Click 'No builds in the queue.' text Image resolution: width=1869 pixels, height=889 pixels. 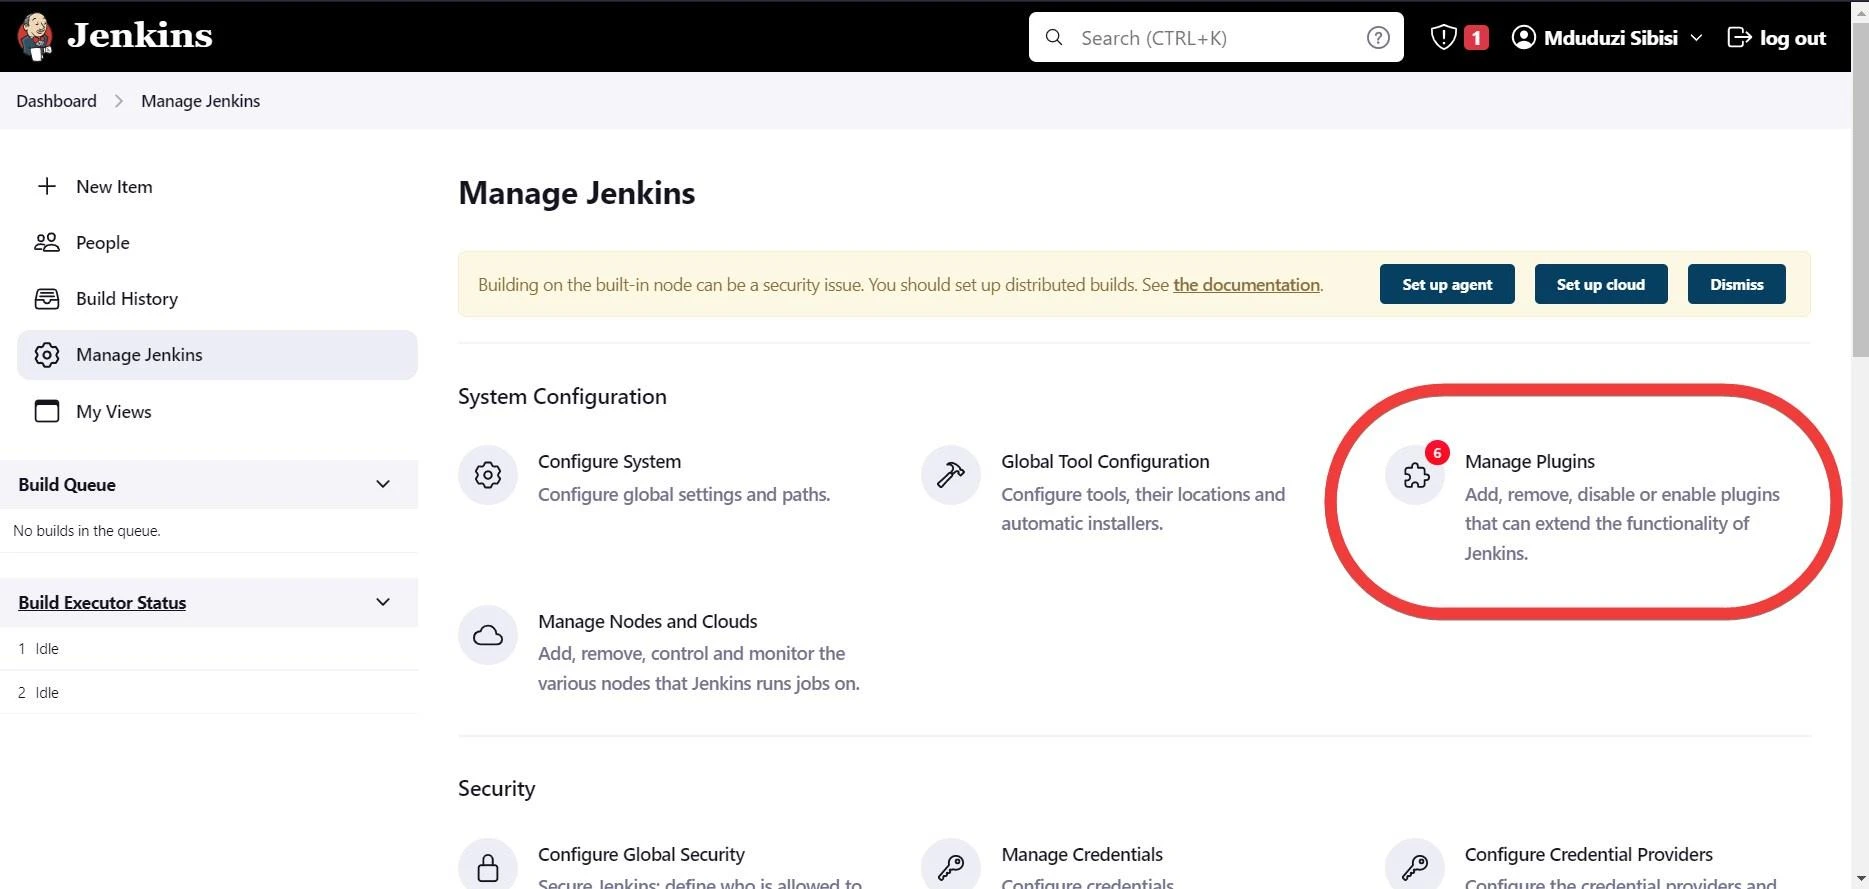coord(87,531)
